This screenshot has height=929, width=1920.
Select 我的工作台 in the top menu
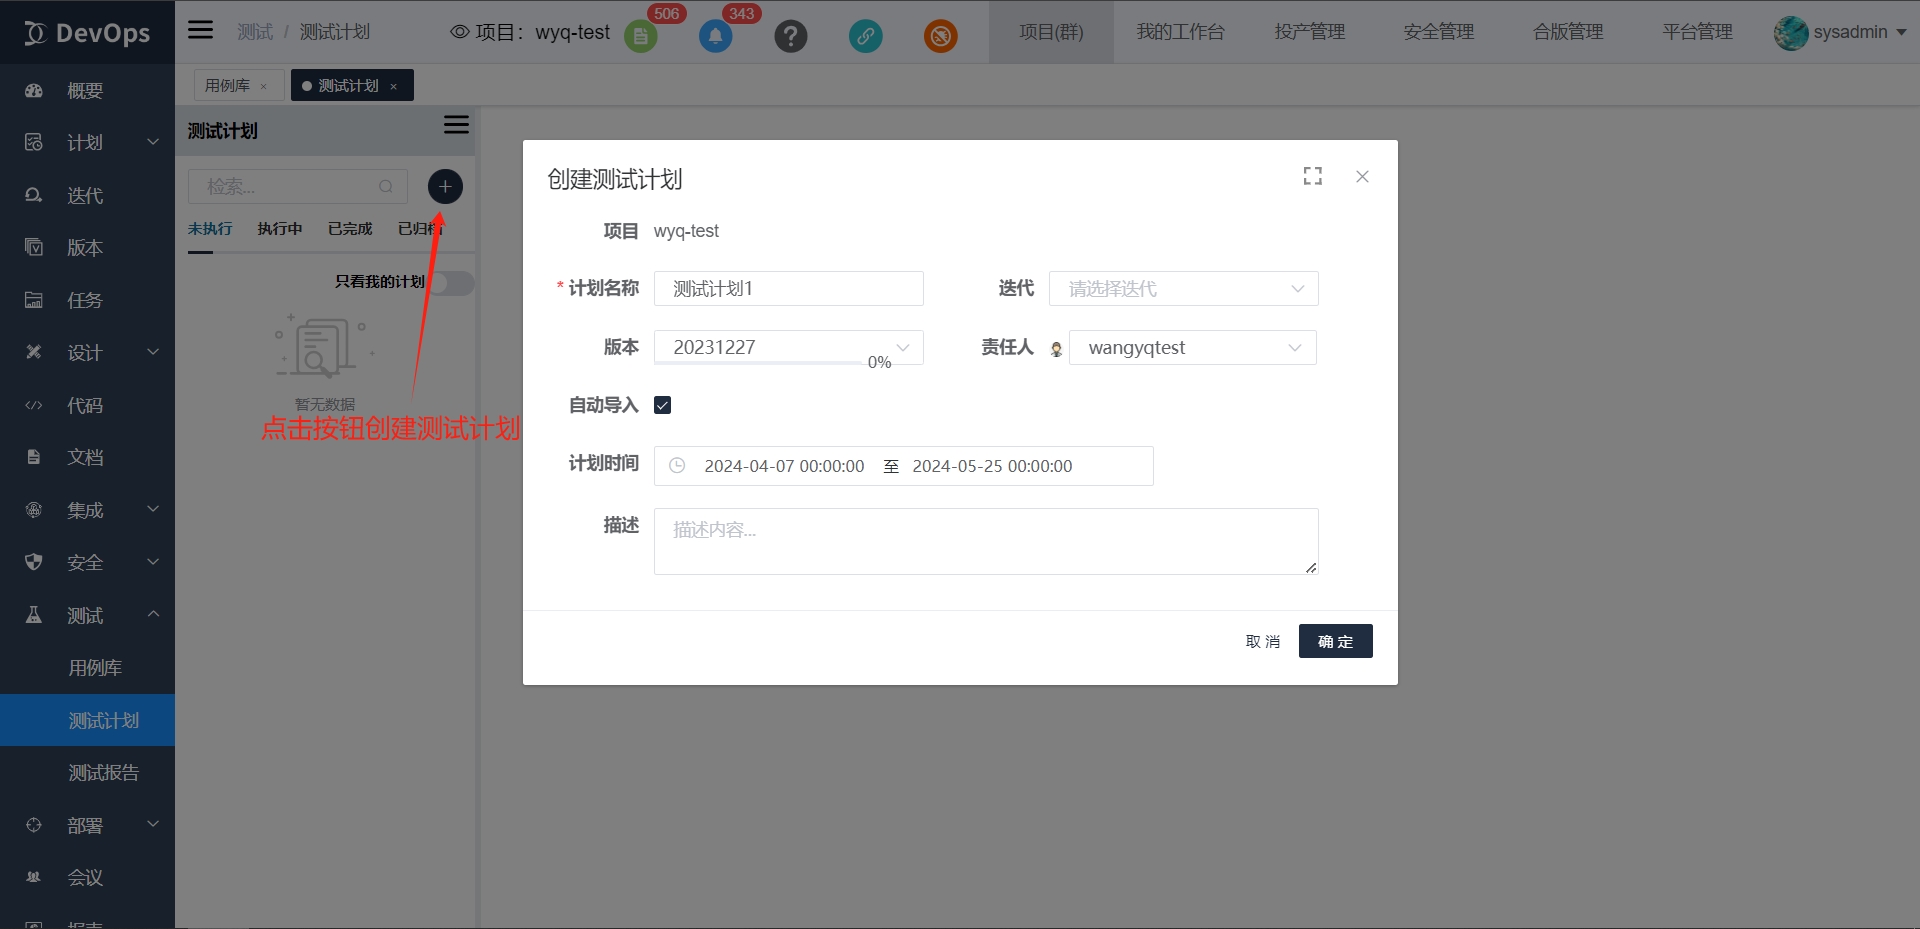pyautogui.click(x=1181, y=31)
